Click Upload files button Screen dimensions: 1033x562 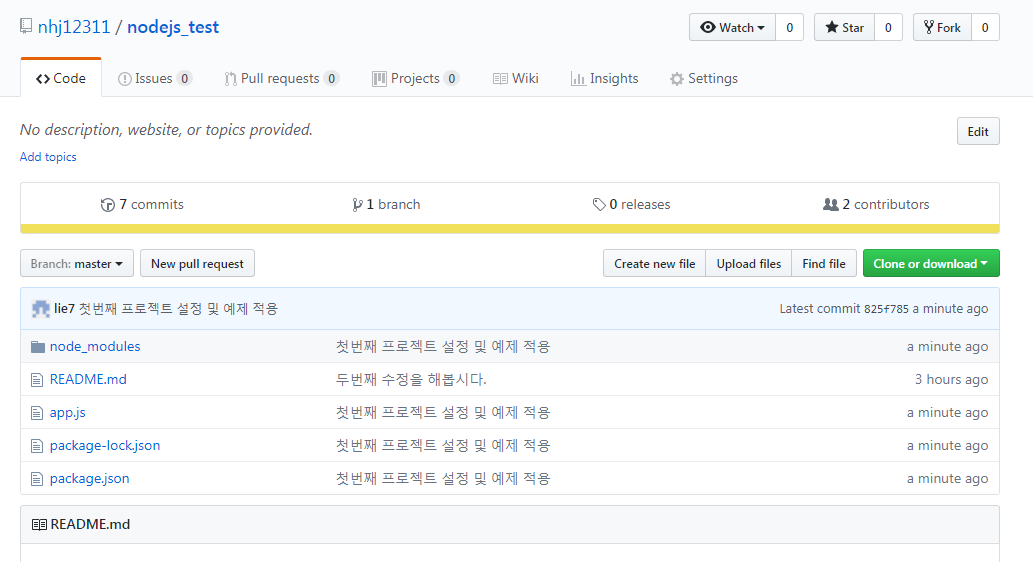[748, 264]
